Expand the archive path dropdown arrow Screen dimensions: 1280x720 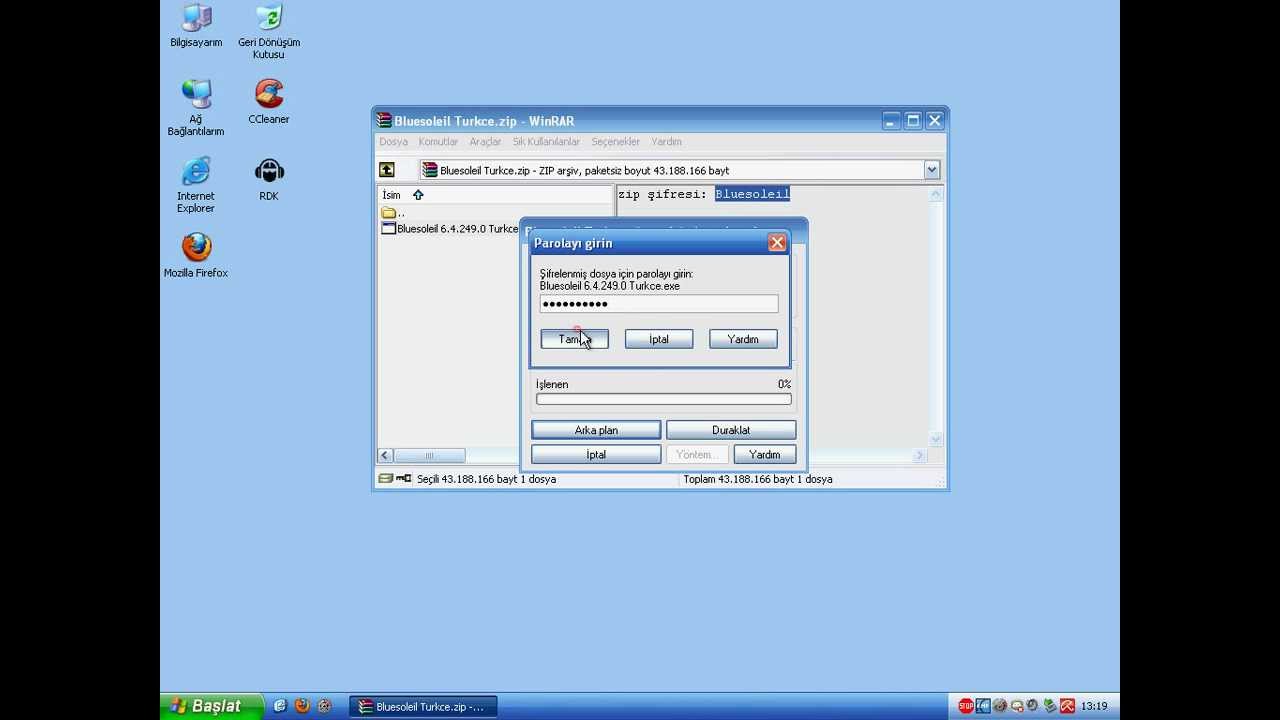point(932,170)
